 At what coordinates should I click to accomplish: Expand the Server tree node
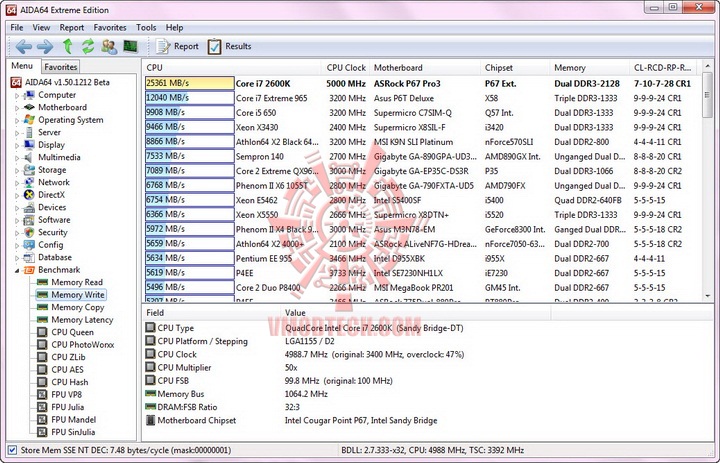17,133
